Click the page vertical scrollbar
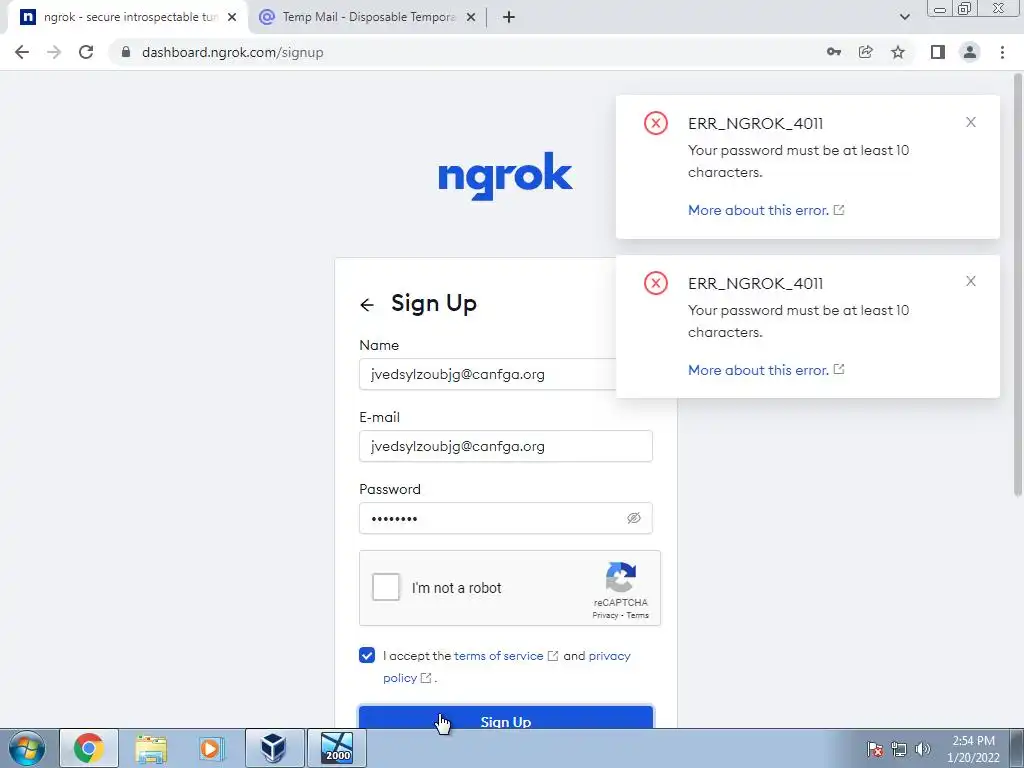 point(1017,284)
